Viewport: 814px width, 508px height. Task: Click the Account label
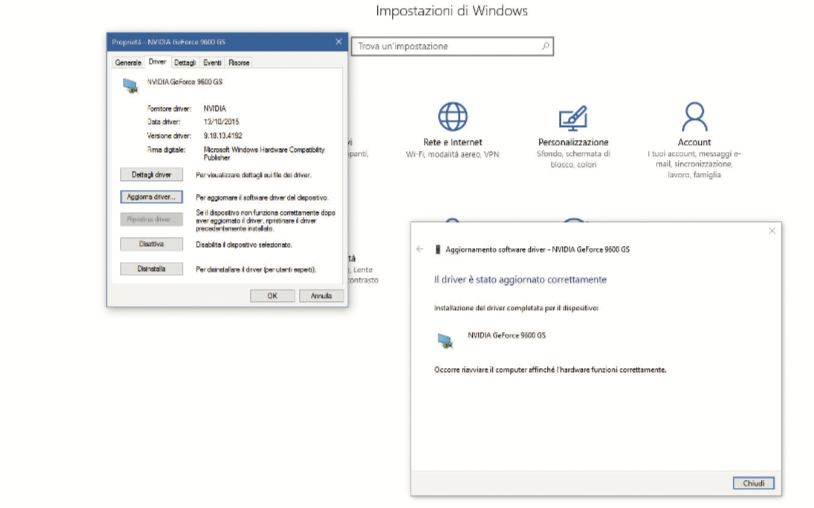[x=694, y=142]
